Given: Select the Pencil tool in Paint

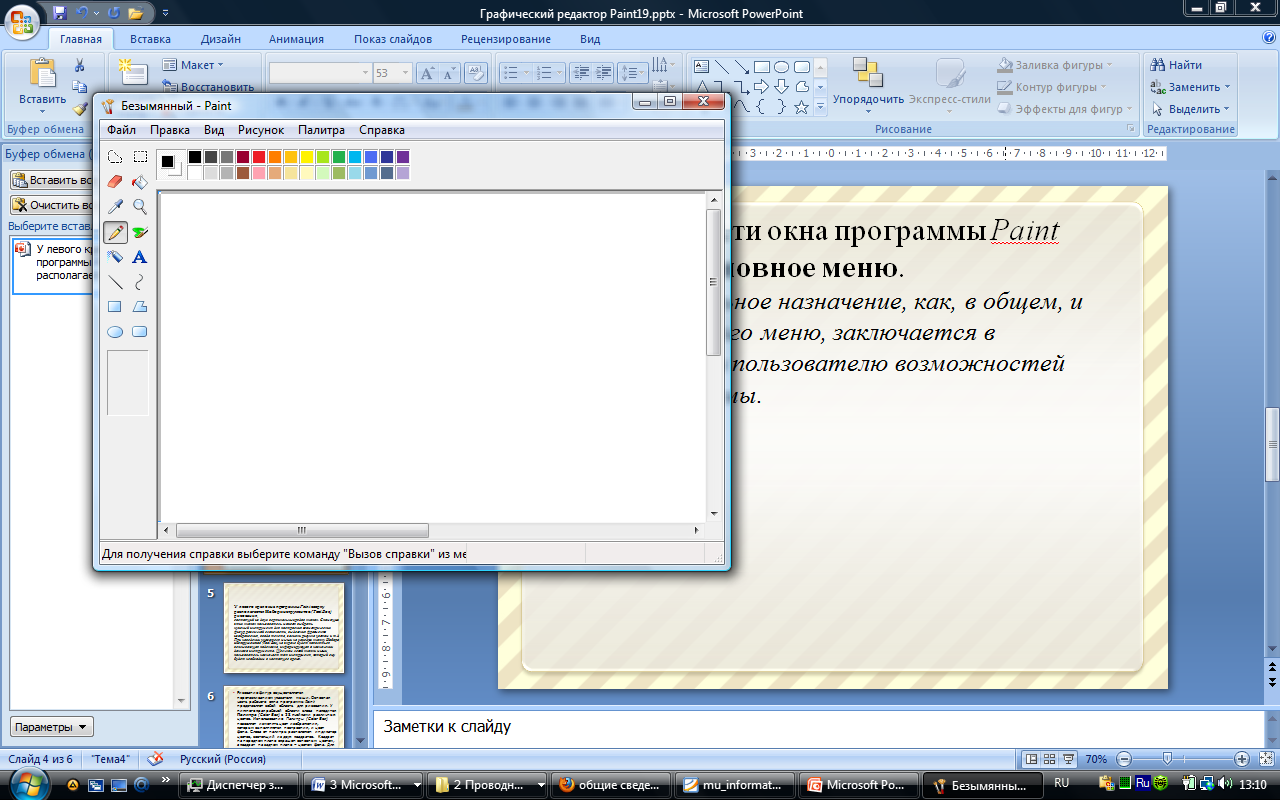Looking at the screenshot, I should [115, 232].
